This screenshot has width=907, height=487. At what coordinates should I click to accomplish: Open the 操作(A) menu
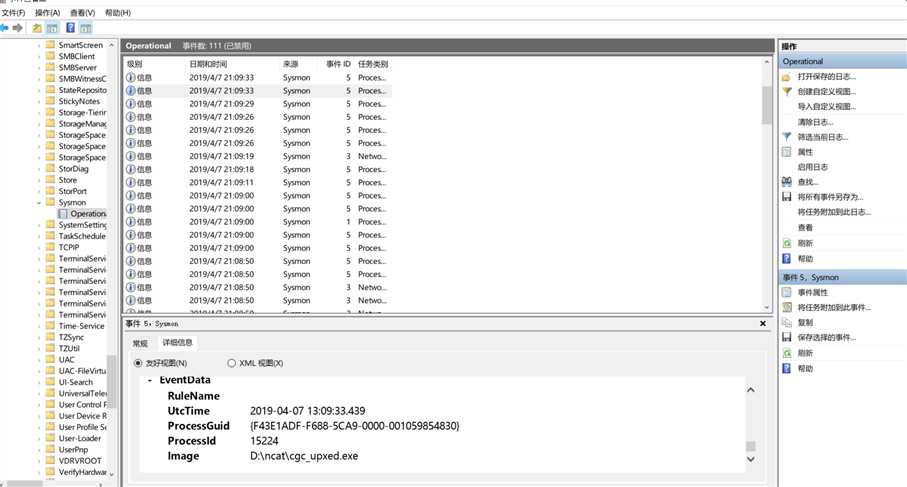(47, 12)
